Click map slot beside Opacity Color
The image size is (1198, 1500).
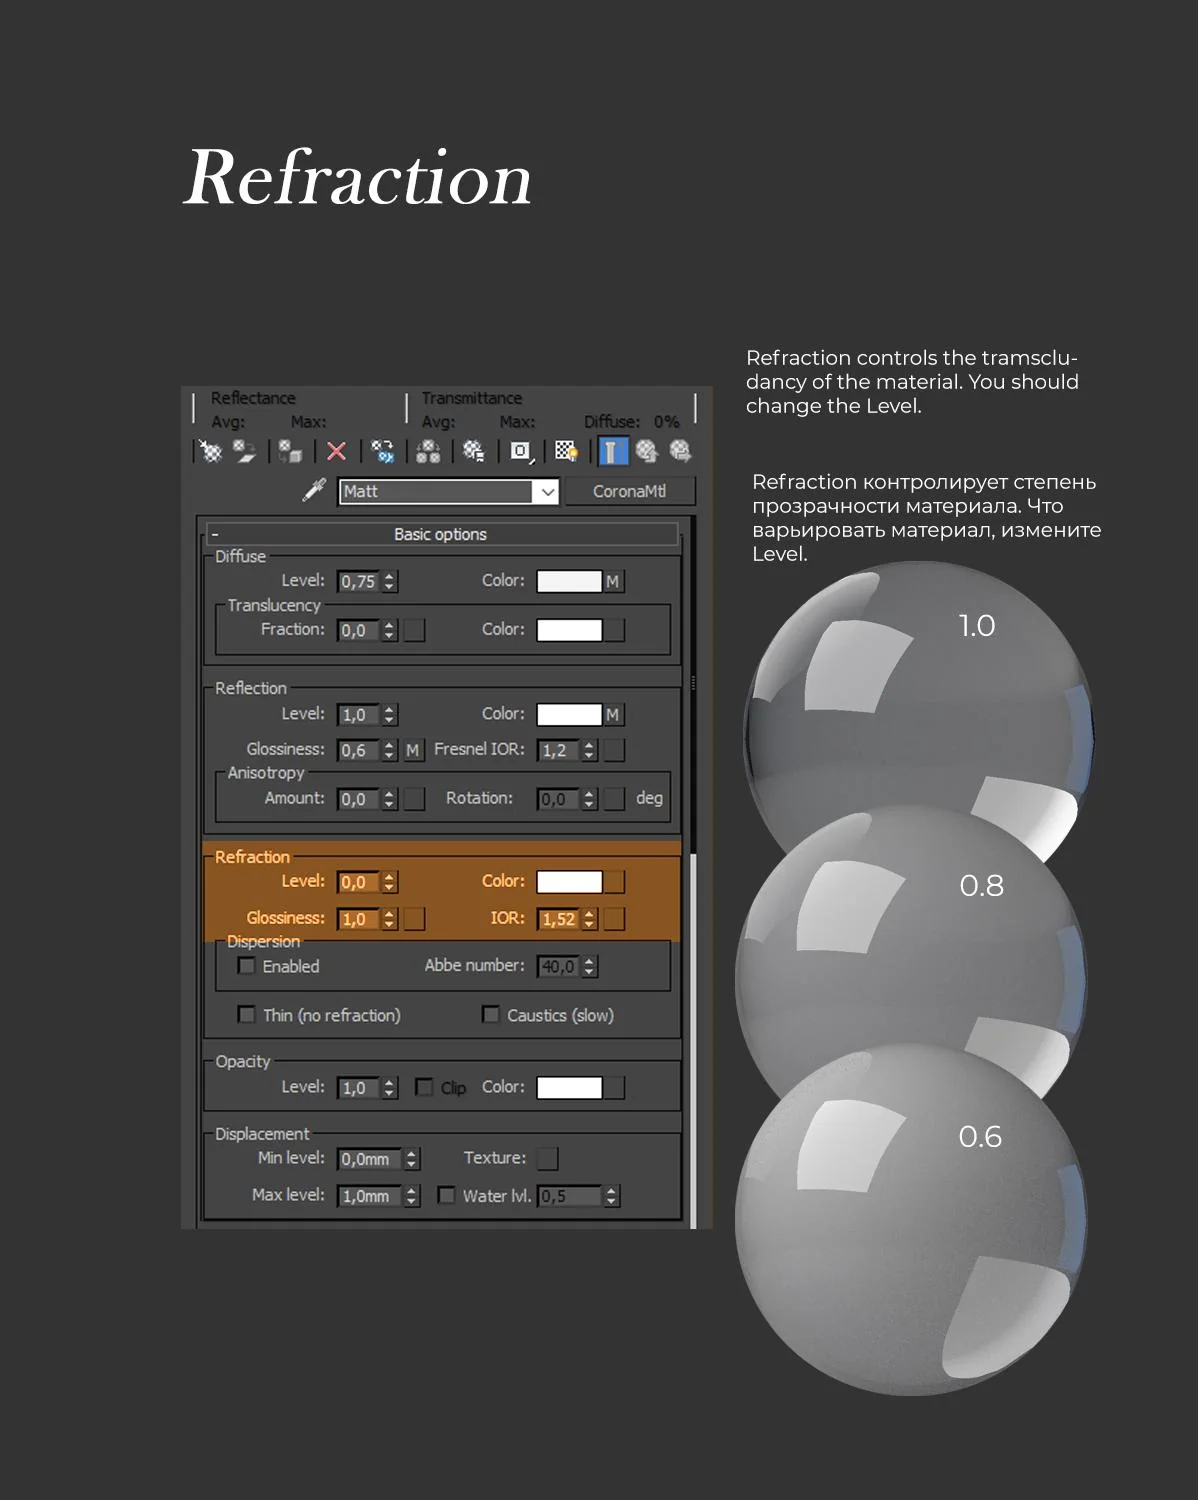point(614,1088)
